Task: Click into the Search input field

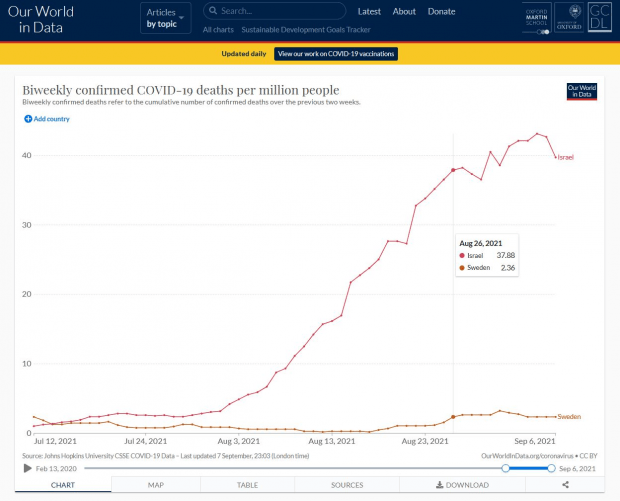Action: (280, 12)
